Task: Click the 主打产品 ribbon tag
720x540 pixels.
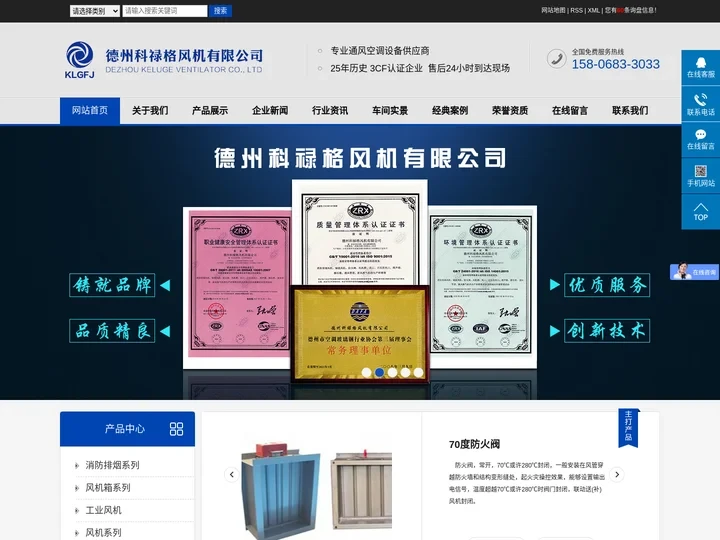Action: (628, 428)
